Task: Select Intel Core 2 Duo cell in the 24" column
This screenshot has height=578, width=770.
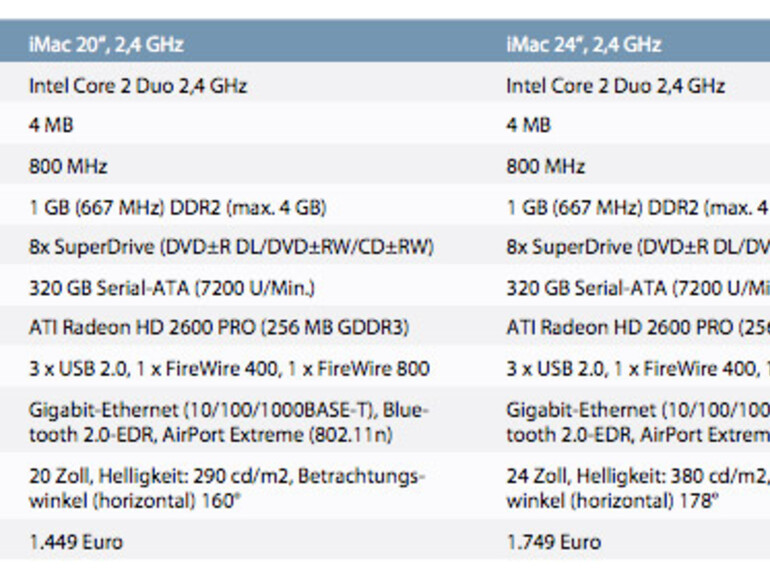Action: click(615, 86)
